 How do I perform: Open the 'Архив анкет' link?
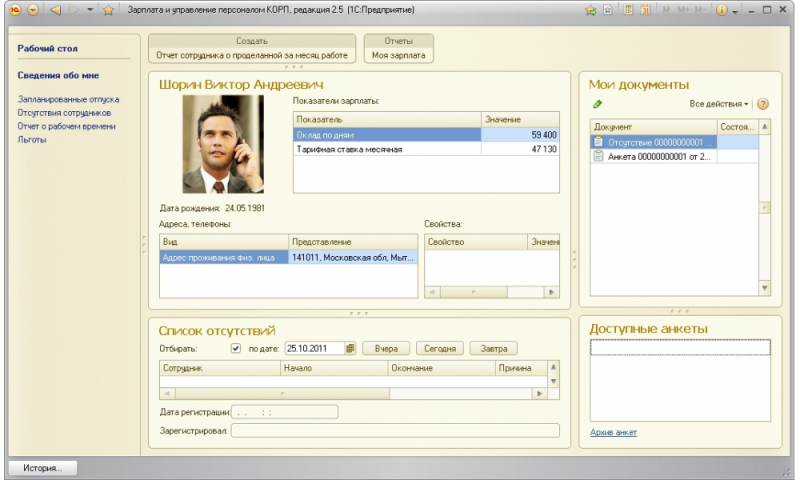click(x=614, y=432)
